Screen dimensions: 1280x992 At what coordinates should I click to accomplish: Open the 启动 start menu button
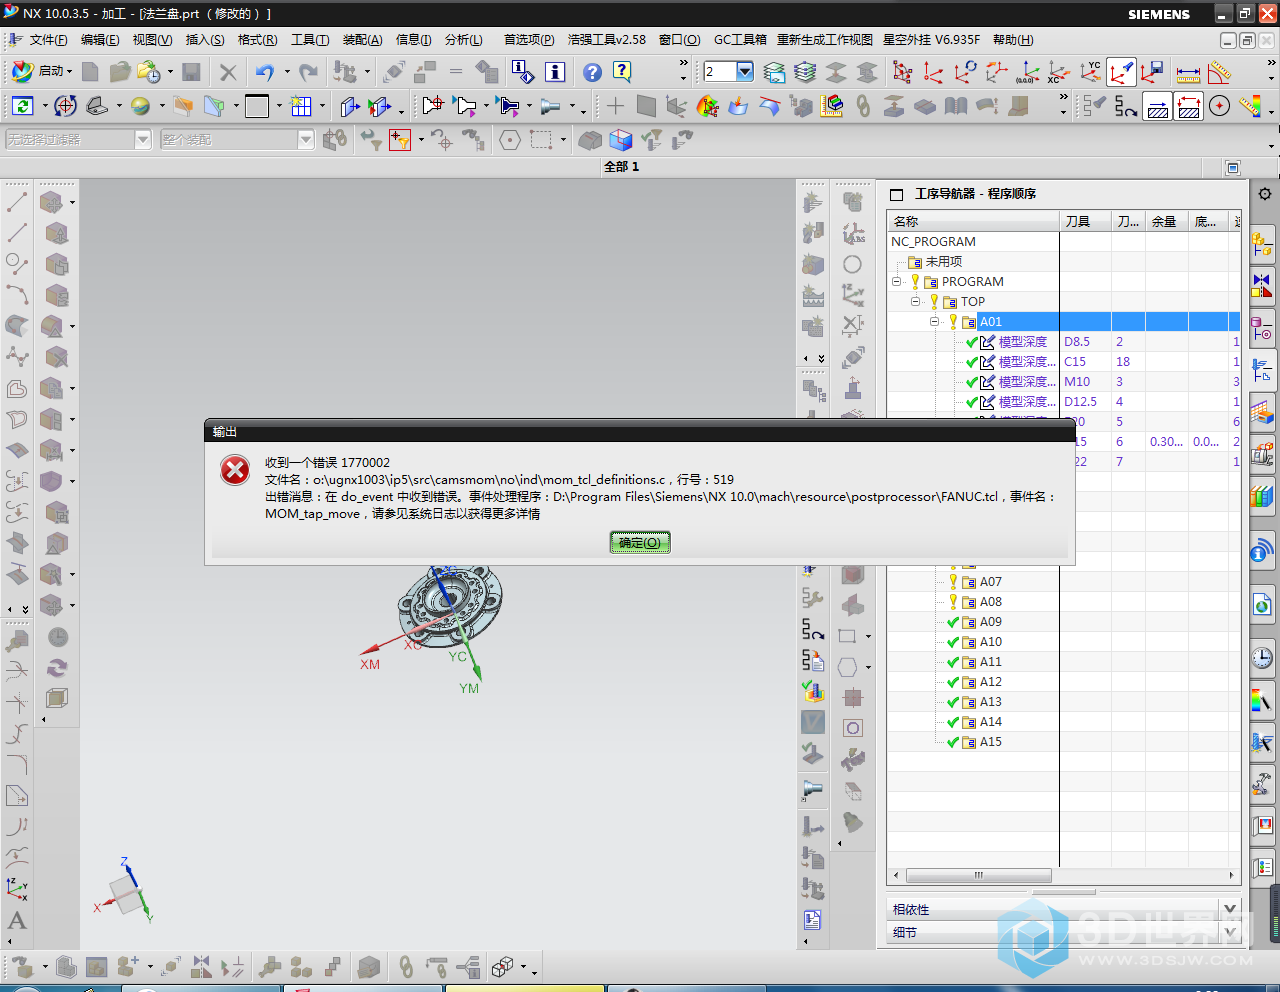click(x=42, y=71)
